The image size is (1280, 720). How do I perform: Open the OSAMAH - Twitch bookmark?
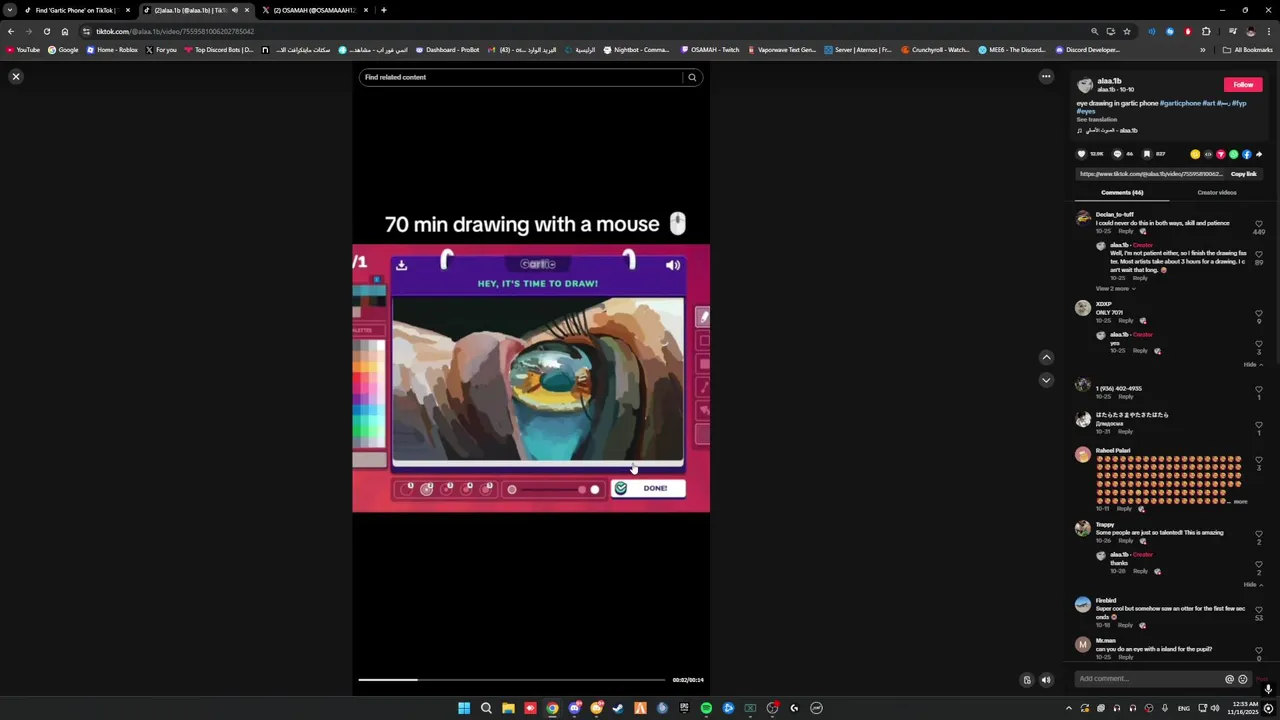click(x=710, y=50)
